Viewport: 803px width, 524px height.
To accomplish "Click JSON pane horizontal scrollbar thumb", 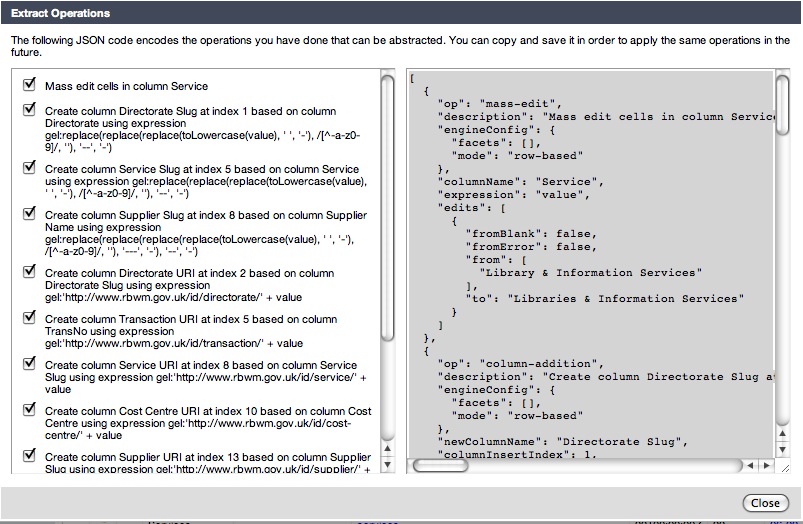I will 440,465.
